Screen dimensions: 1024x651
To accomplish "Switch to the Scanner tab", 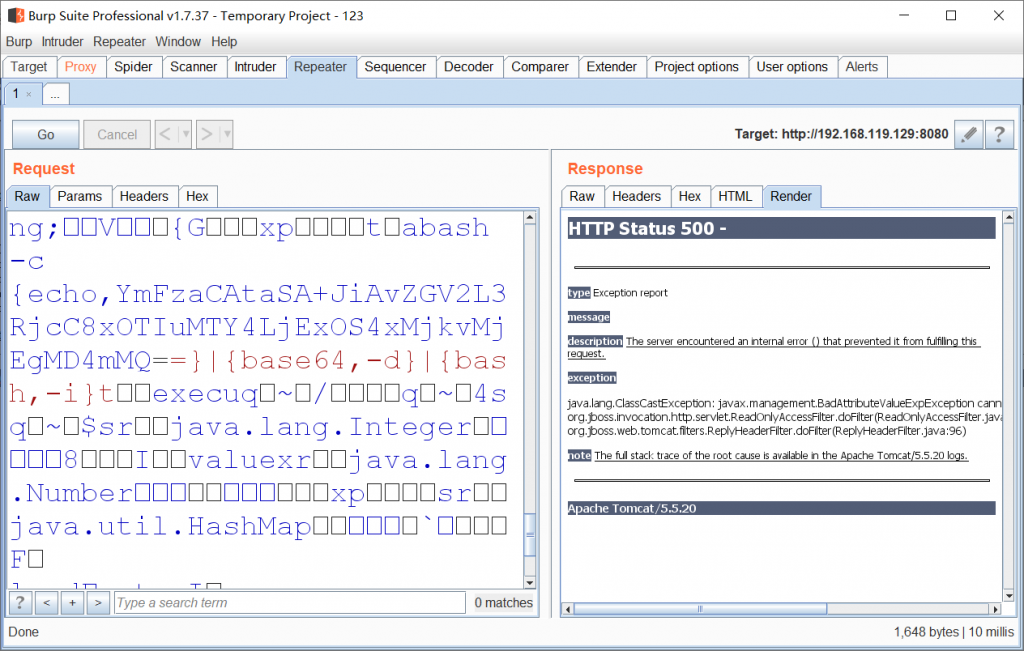I will click(x=193, y=67).
